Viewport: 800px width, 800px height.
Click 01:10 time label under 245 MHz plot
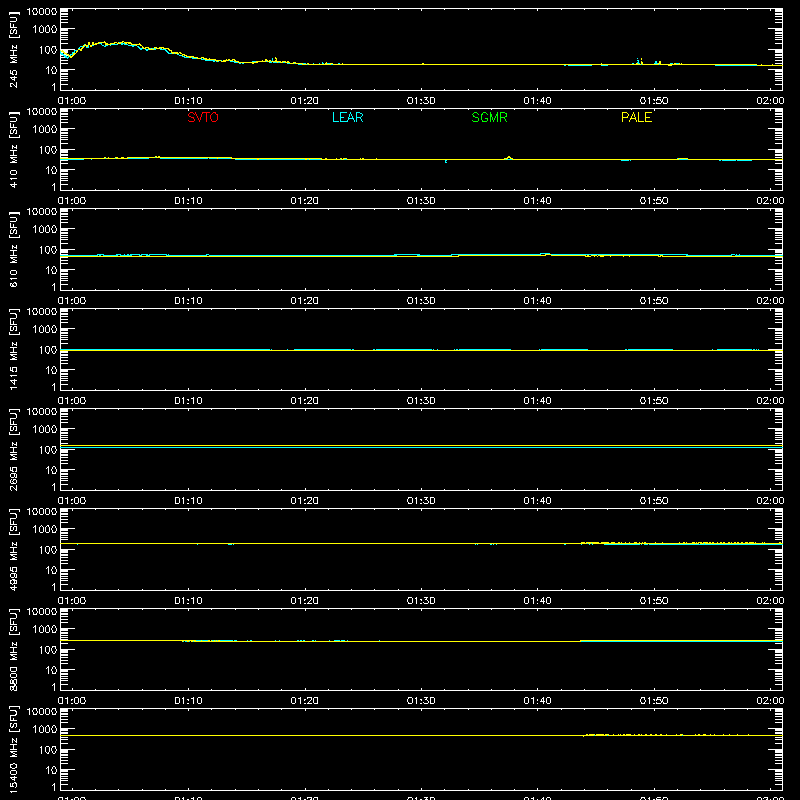pos(188,101)
